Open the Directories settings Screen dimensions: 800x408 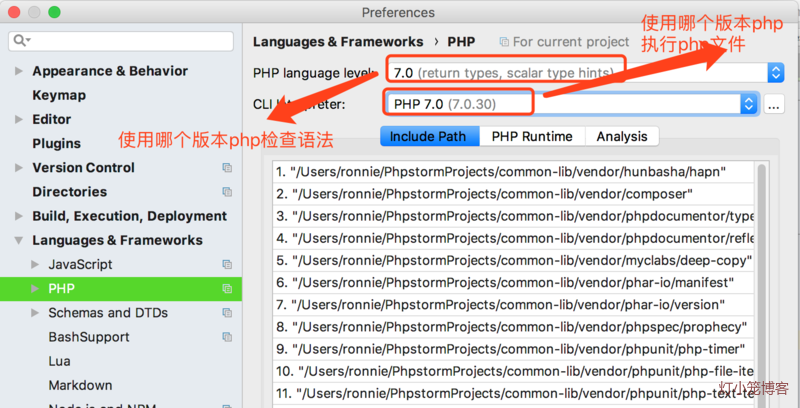coord(70,192)
